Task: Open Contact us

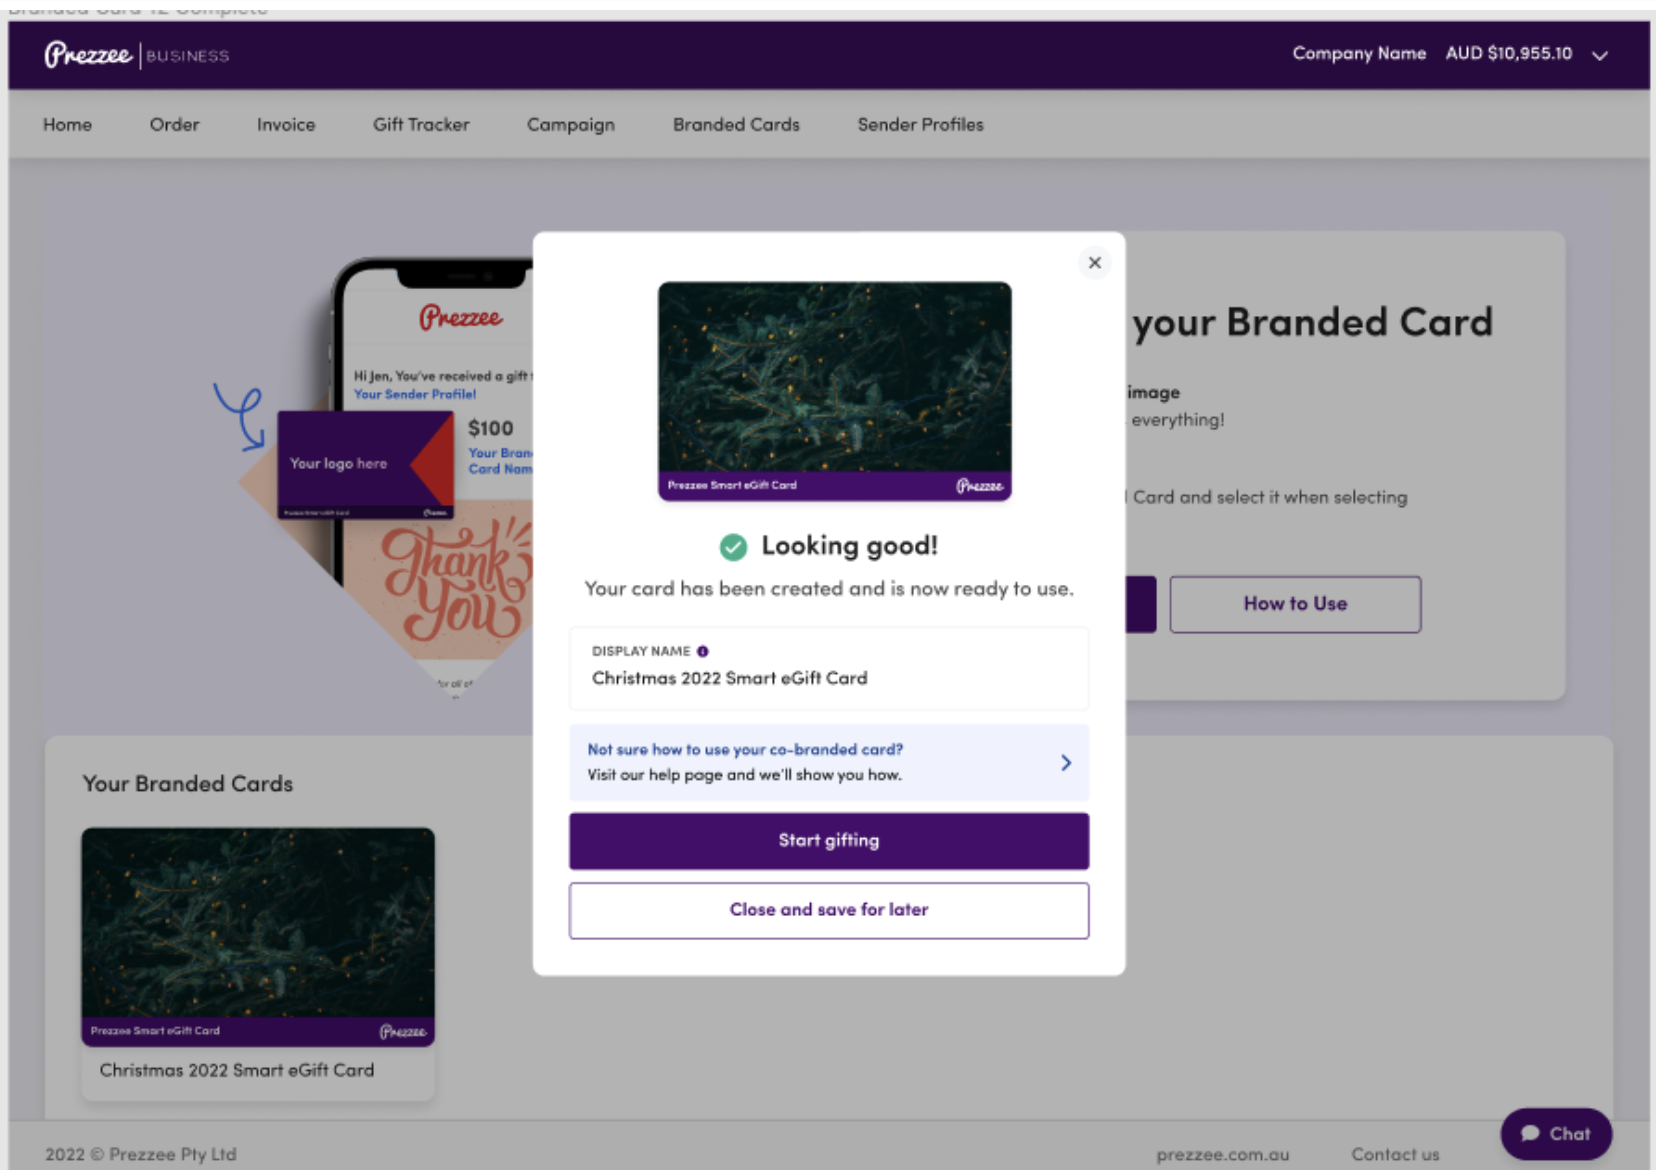Action: (x=1395, y=1153)
